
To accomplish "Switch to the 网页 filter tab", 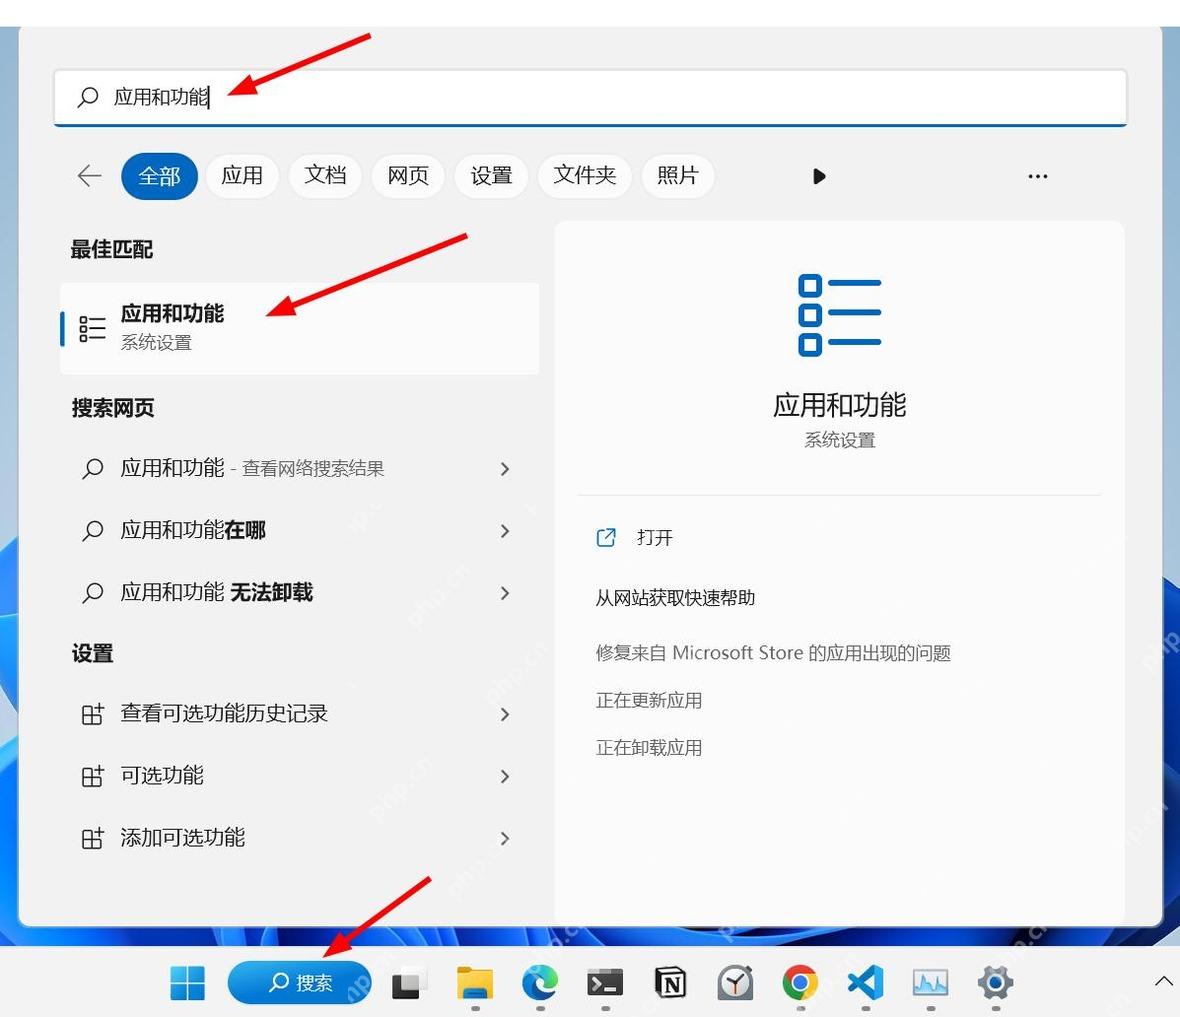I will click(408, 175).
